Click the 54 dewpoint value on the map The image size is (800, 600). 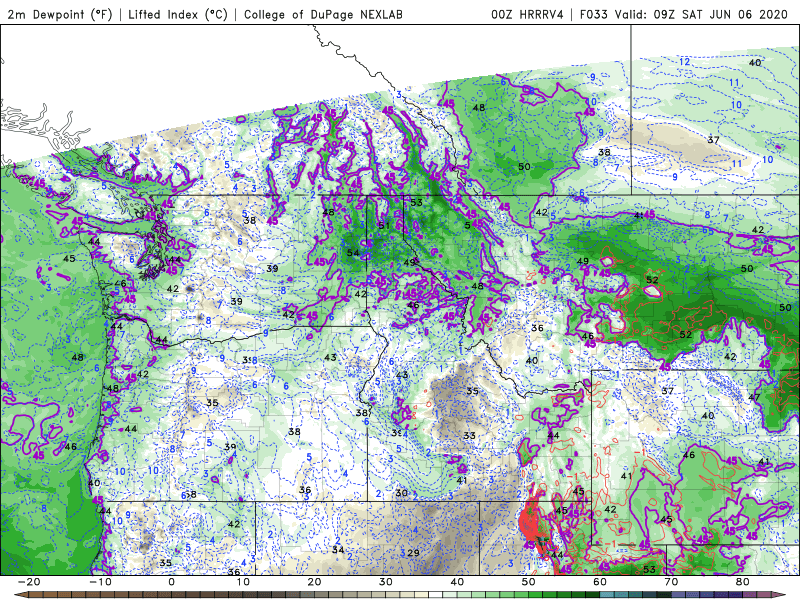(x=353, y=253)
